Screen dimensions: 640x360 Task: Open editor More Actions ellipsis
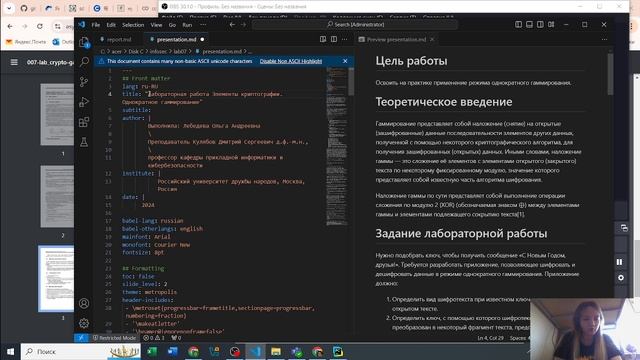tap(344, 39)
